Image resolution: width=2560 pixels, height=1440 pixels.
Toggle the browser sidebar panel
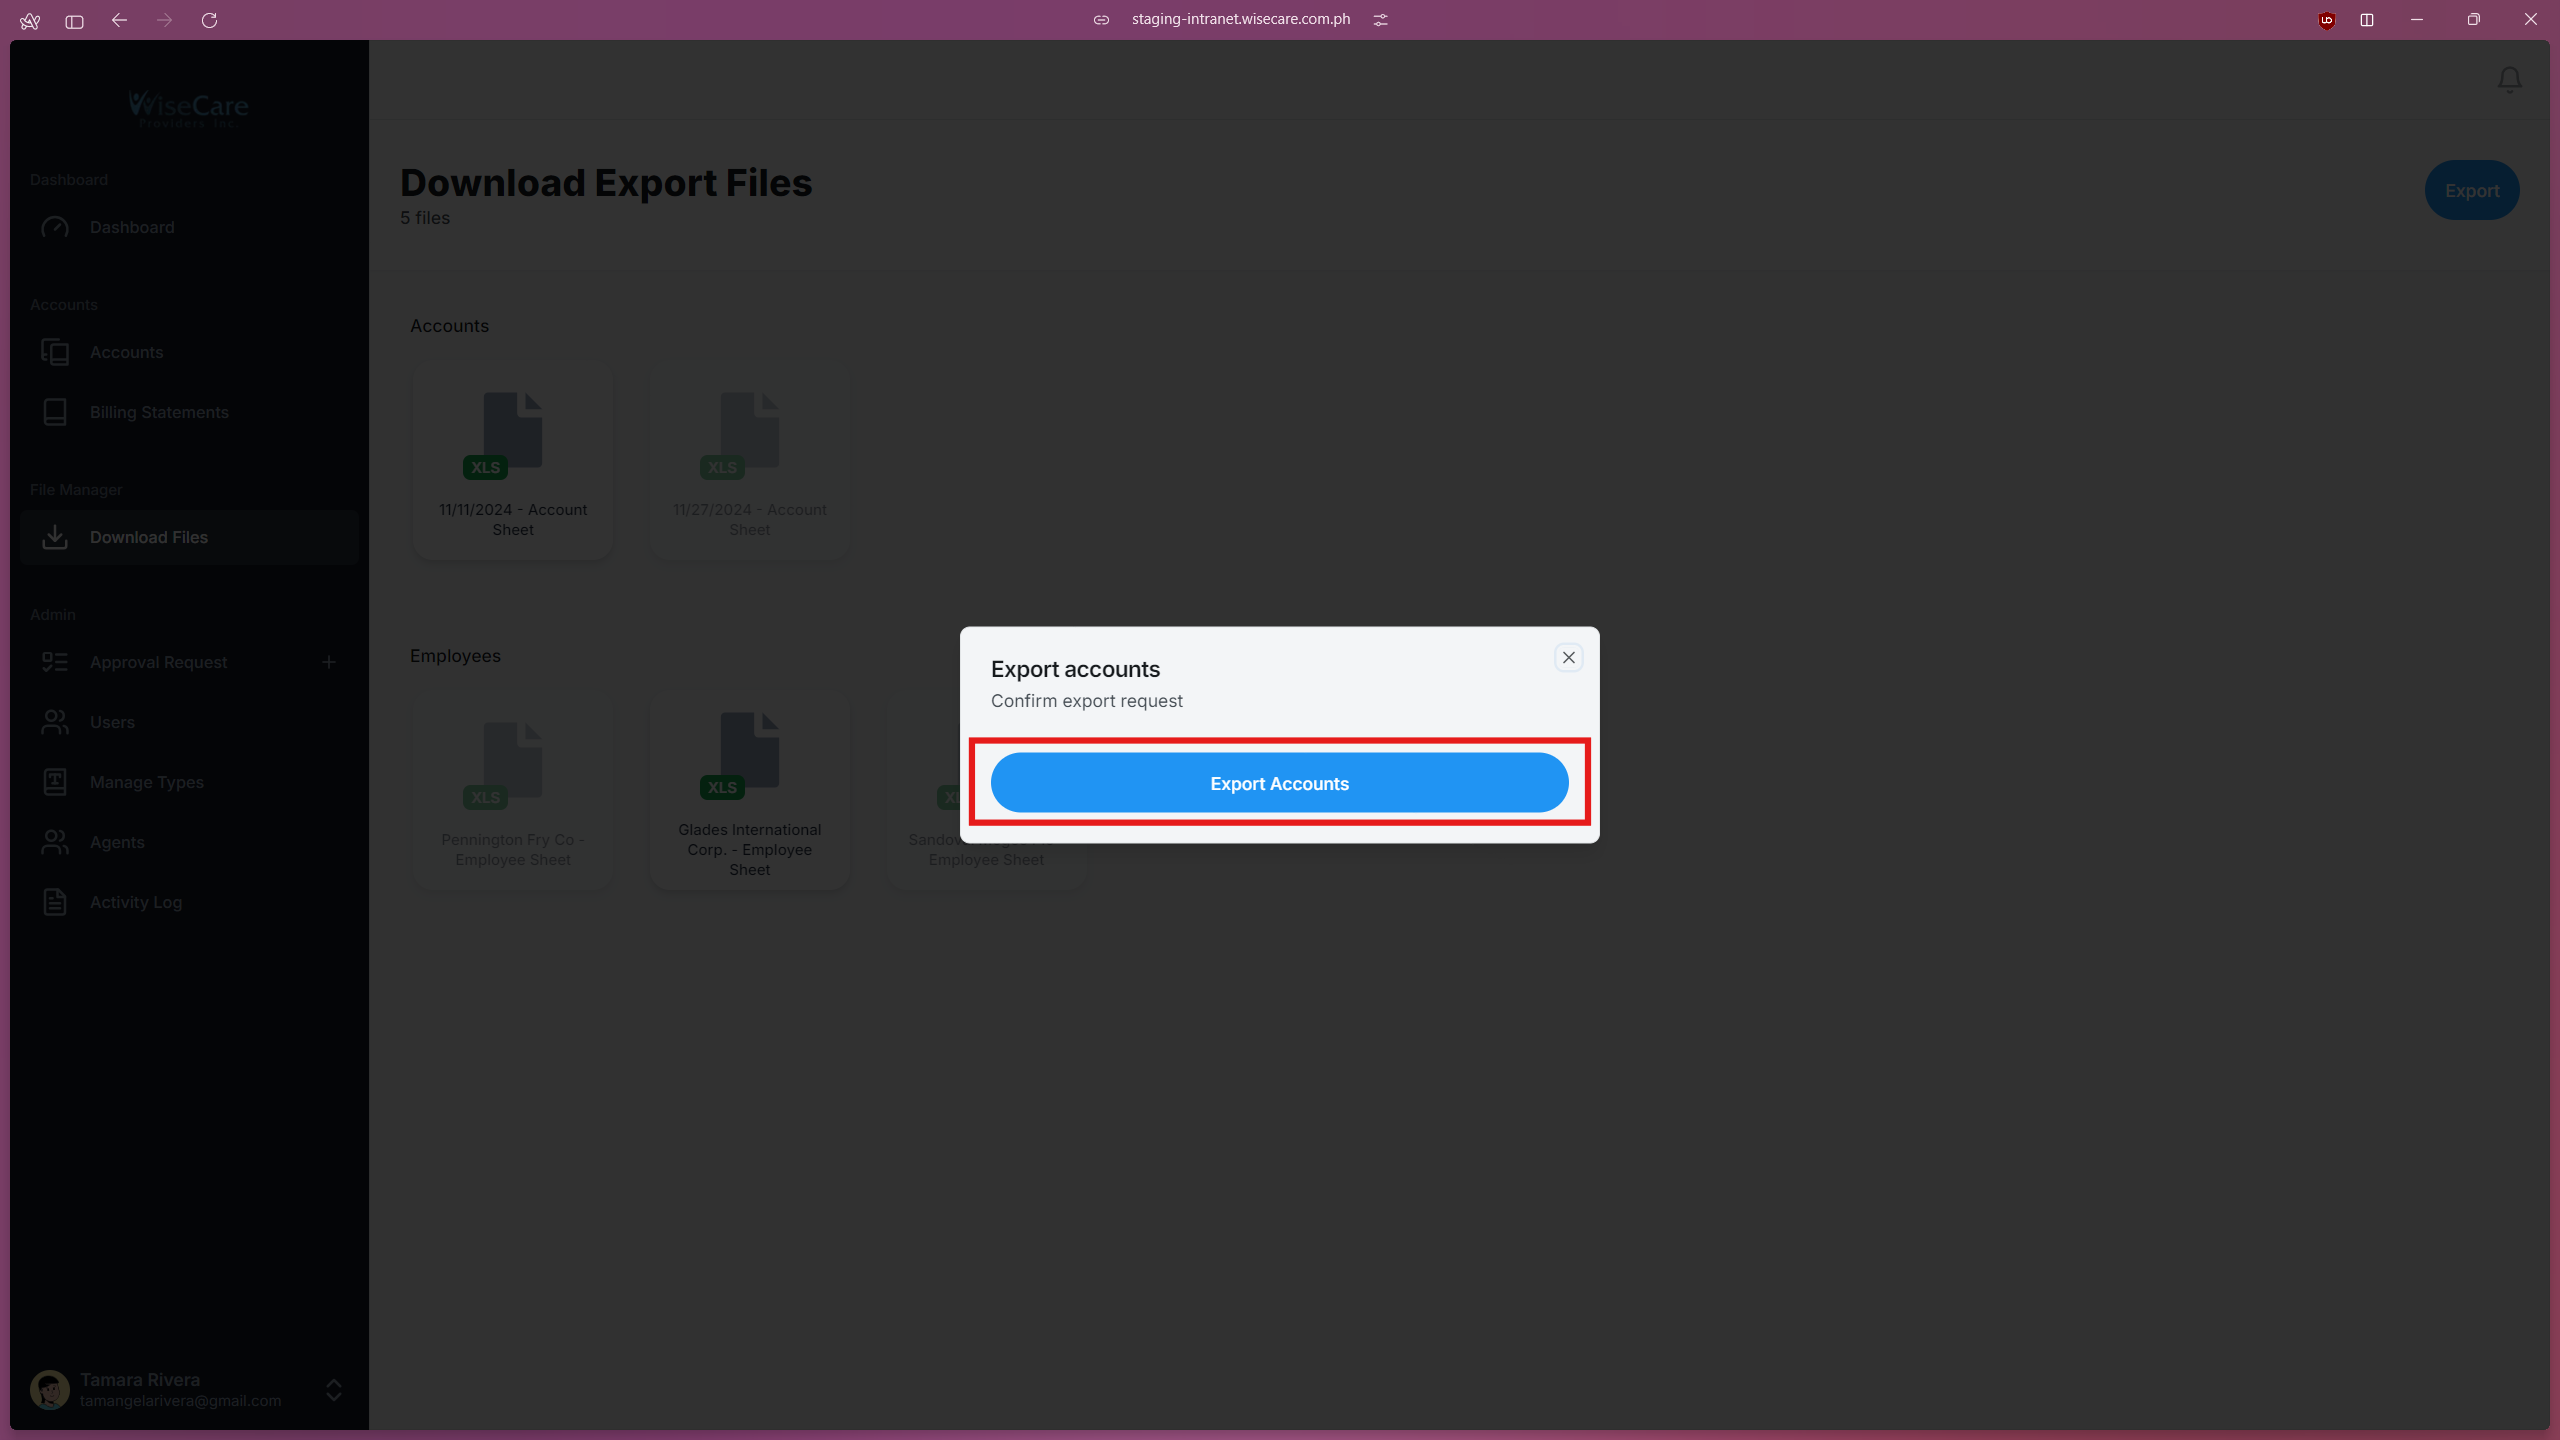73,20
